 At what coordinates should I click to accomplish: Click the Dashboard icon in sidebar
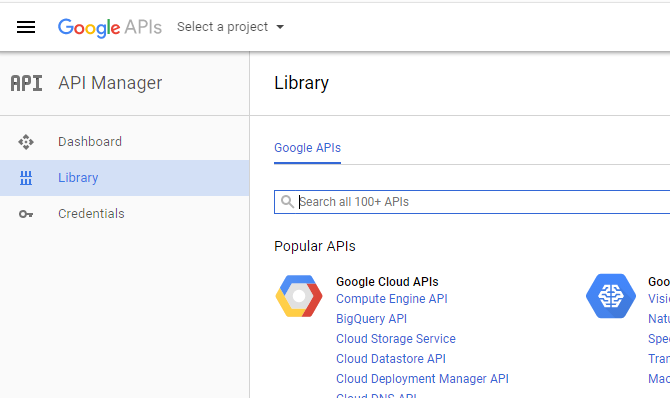[26, 142]
